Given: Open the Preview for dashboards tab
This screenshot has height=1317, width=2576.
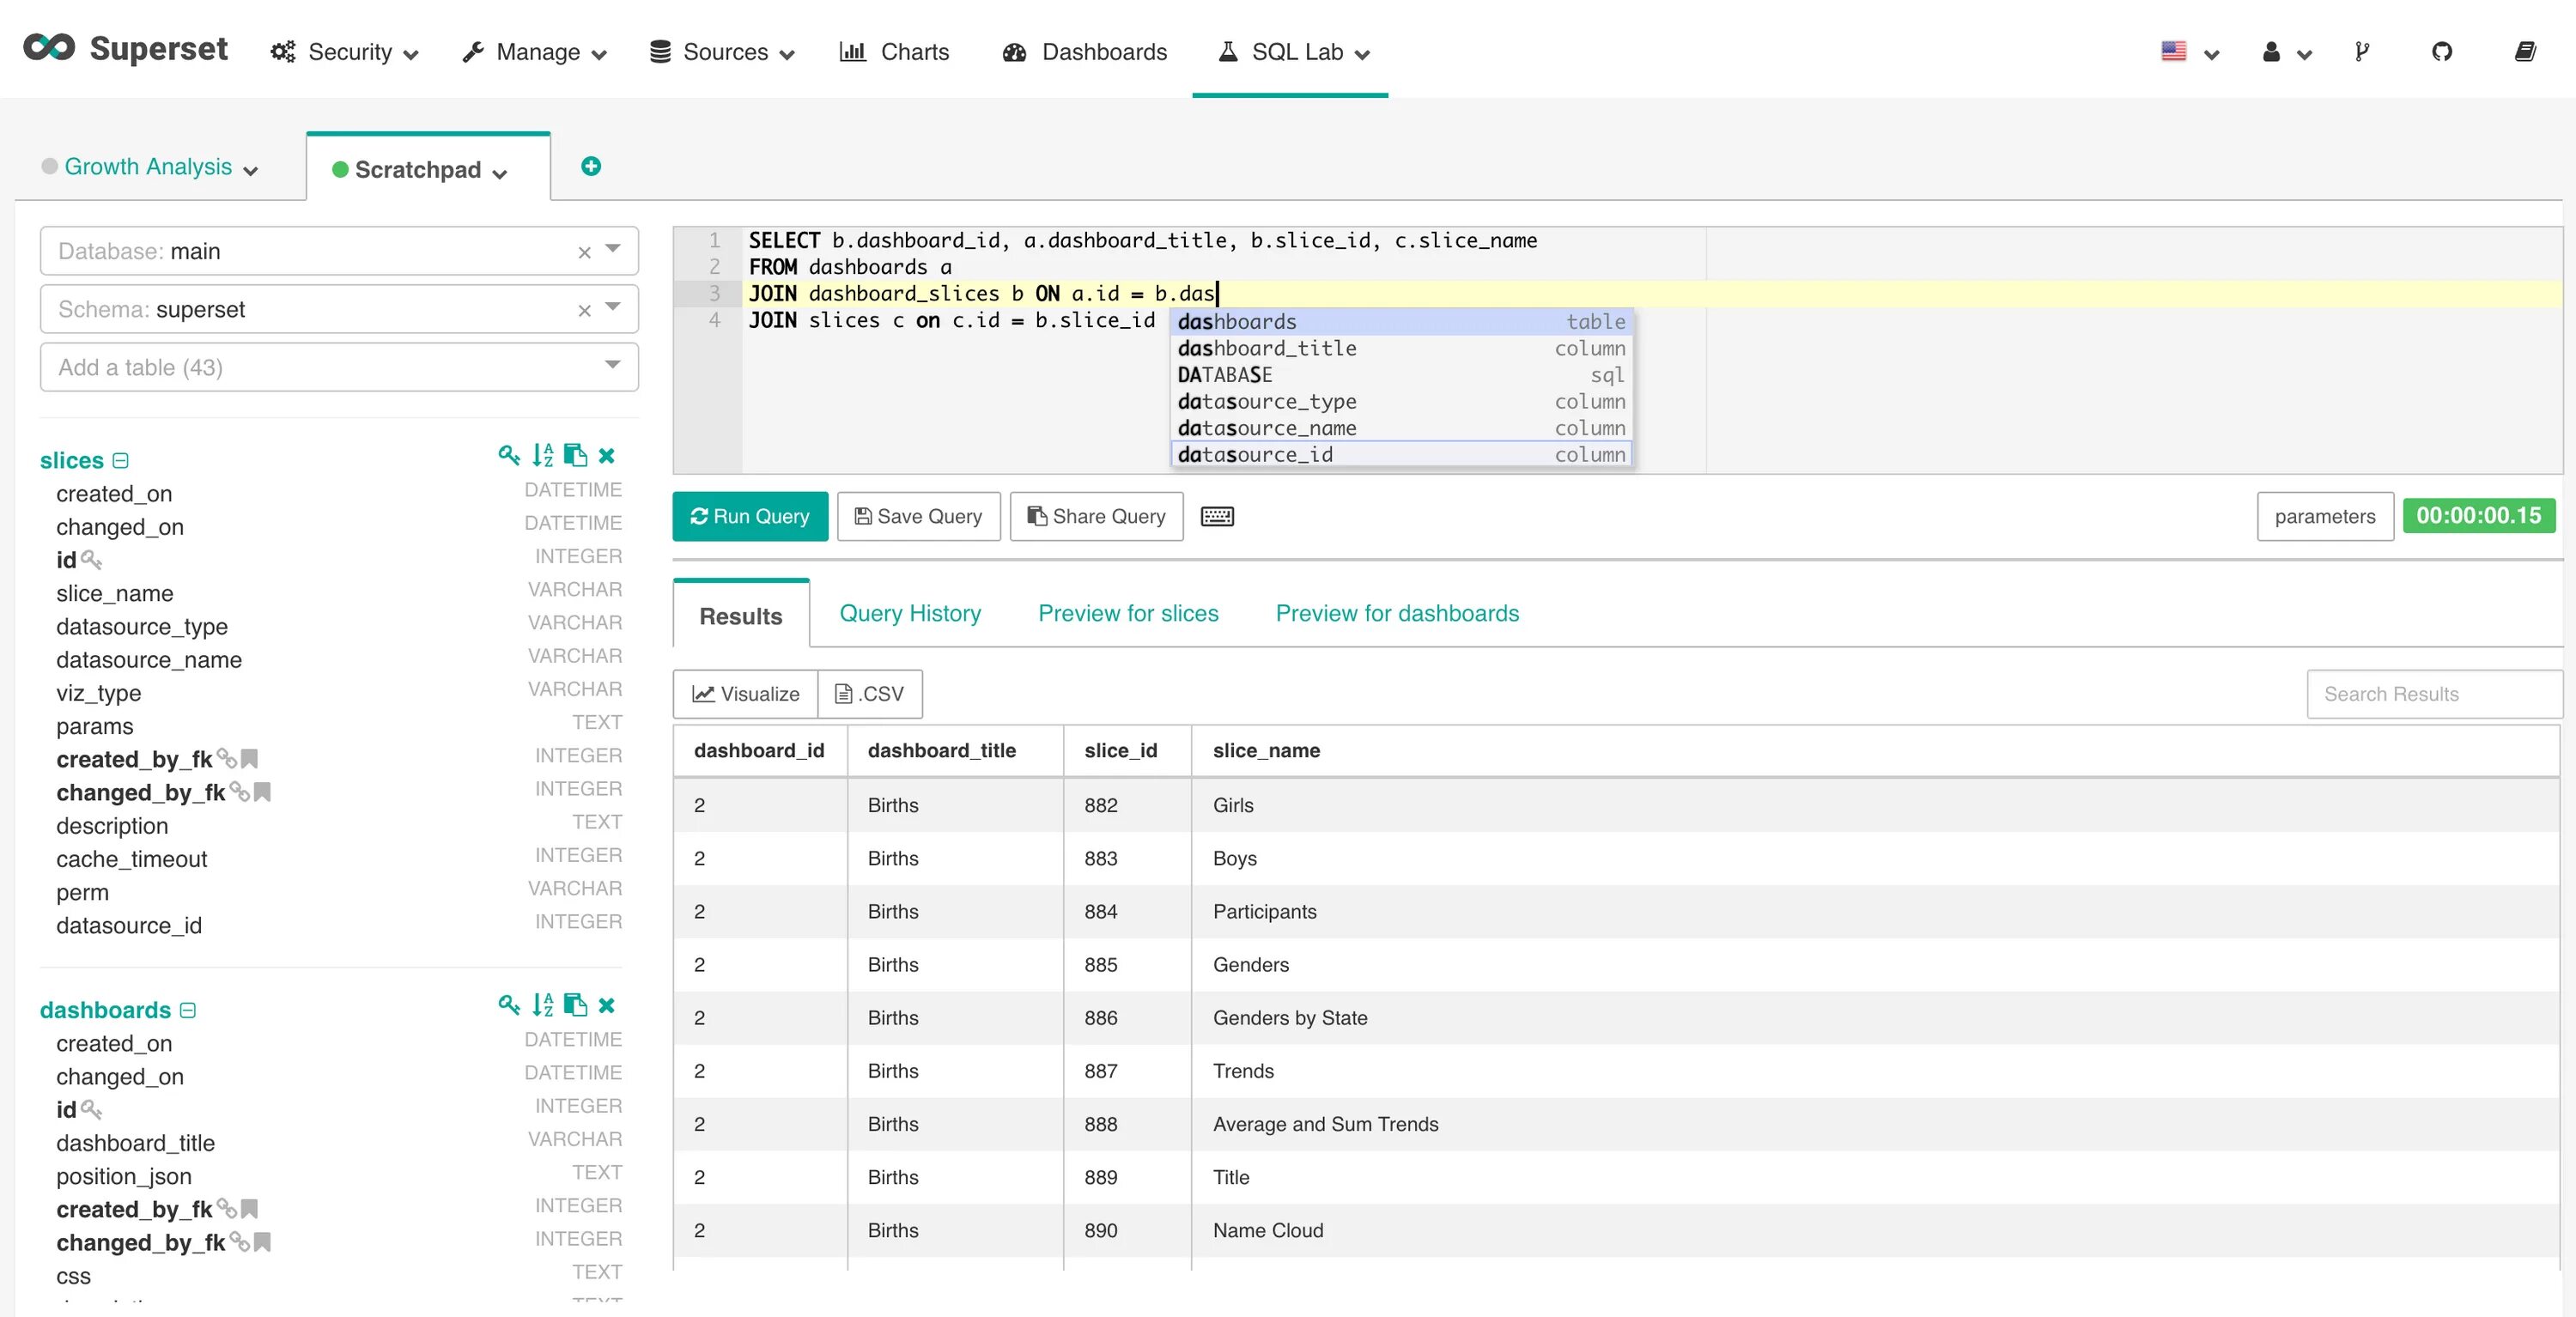Looking at the screenshot, I should pyautogui.click(x=1396, y=613).
